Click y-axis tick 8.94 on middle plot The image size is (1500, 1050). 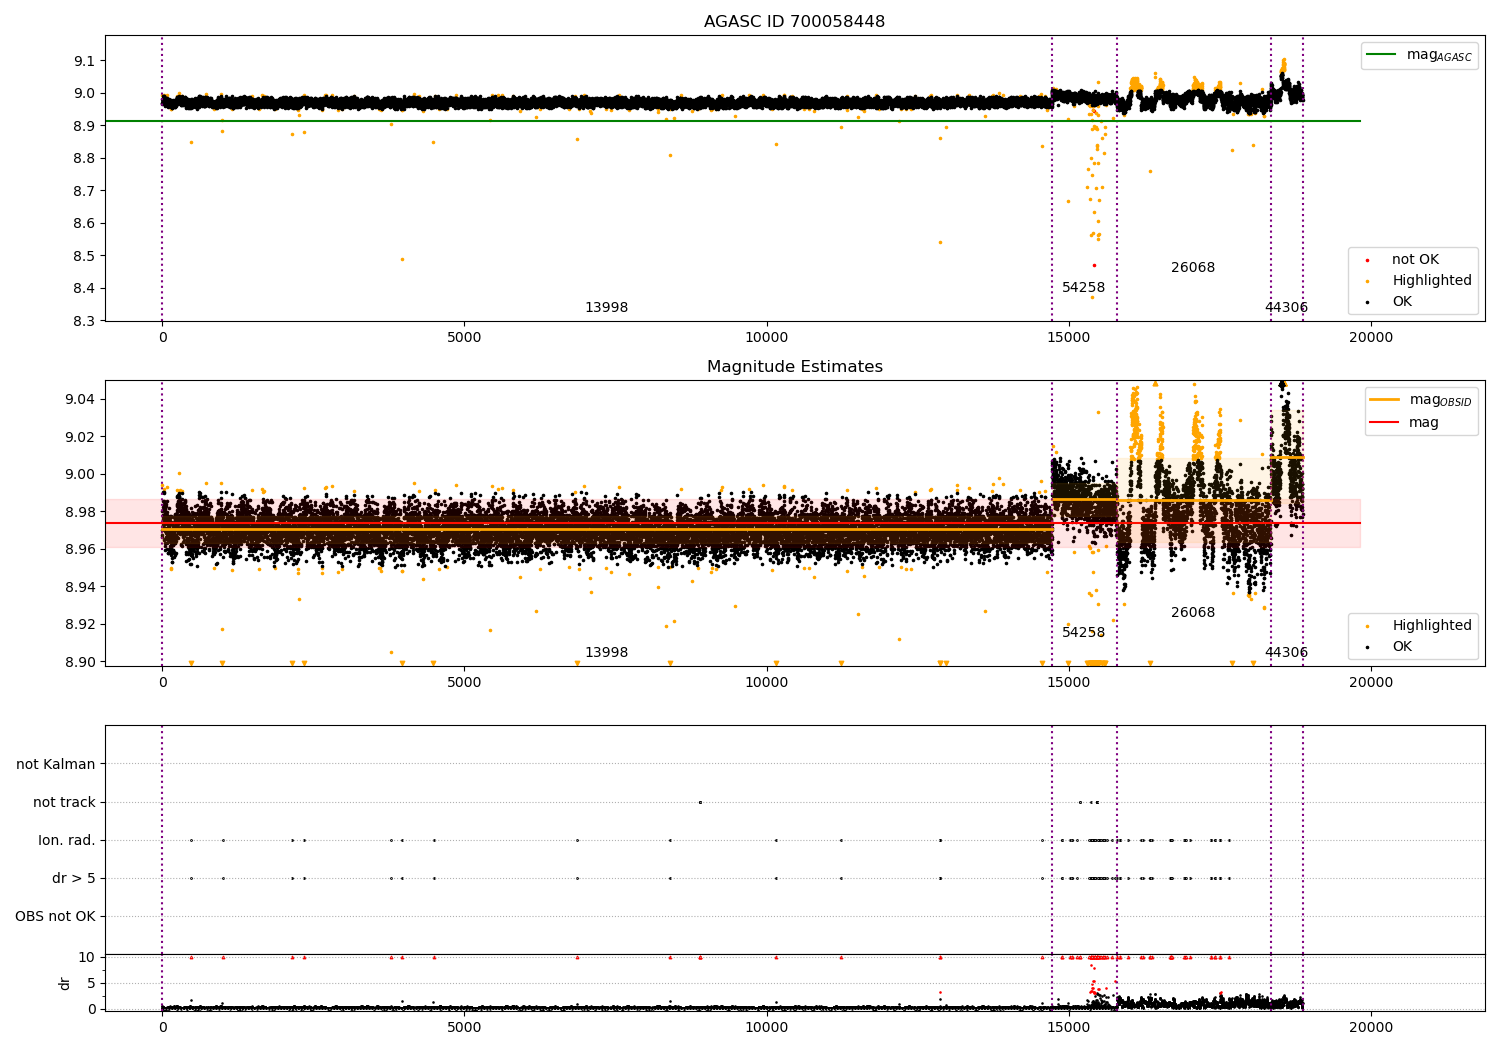click(x=80, y=587)
